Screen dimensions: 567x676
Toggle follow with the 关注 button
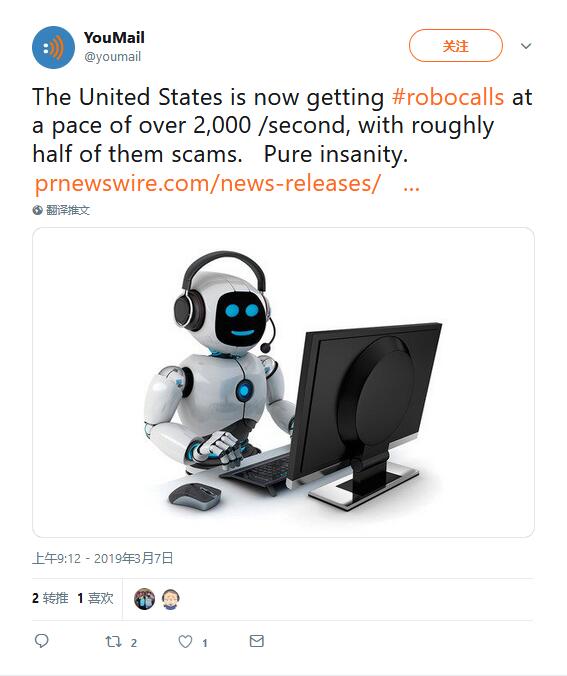[x=456, y=46]
